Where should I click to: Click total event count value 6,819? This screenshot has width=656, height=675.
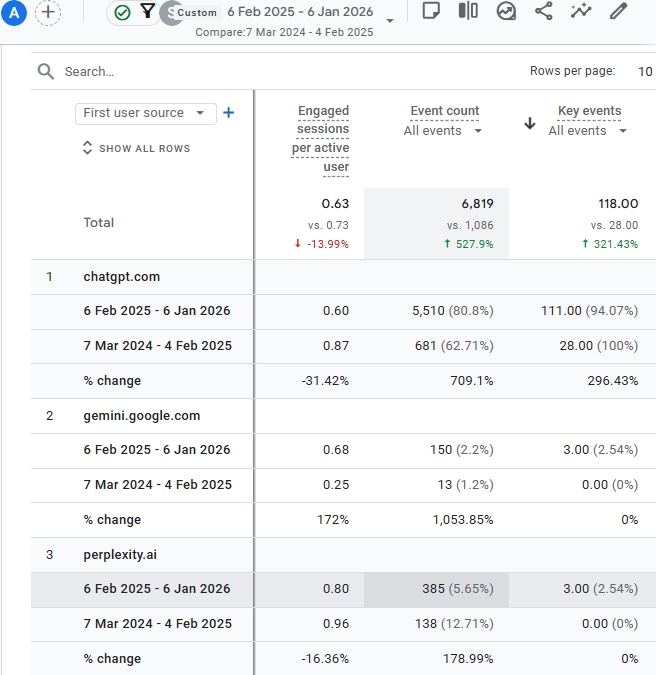[x=477, y=204]
